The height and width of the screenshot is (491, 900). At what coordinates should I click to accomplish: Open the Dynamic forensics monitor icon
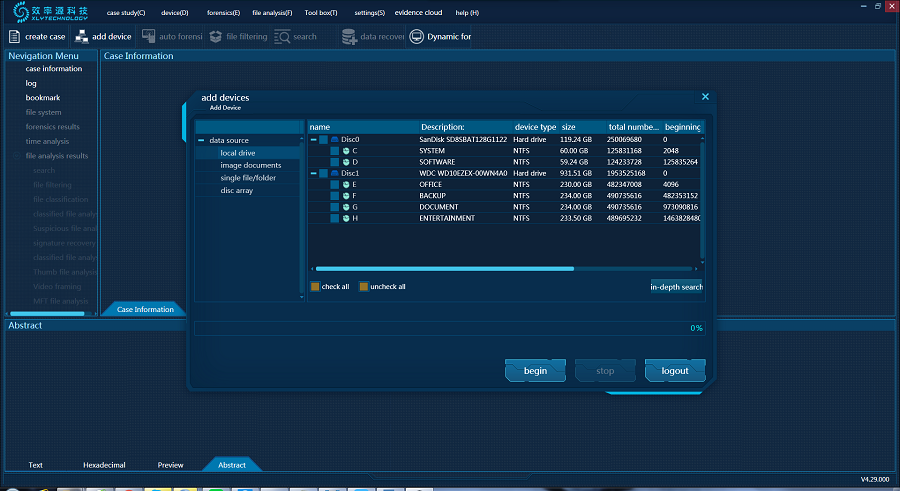tap(416, 37)
